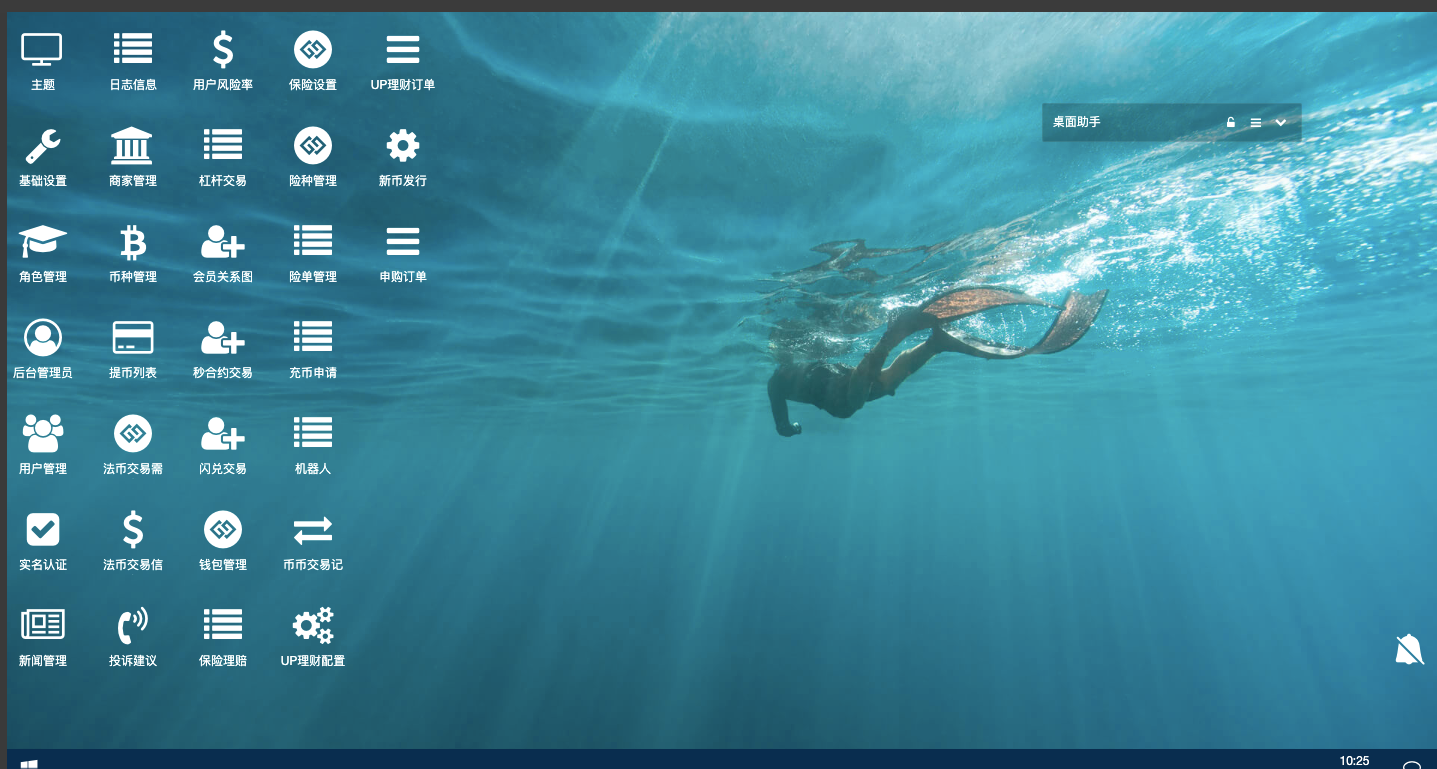Open the 桌面助手 hamburger menu
Screen dimensions: 1437x769
[x=1256, y=123]
